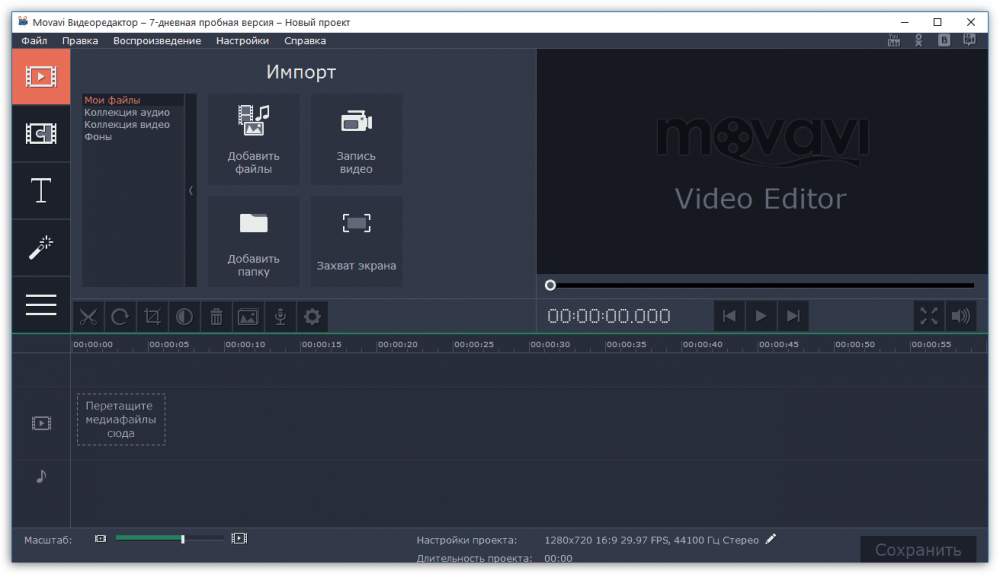Click the Добавить файлы button
The width and height of the screenshot is (1000, 574).
pyautogui.click(x=254, y=141)
